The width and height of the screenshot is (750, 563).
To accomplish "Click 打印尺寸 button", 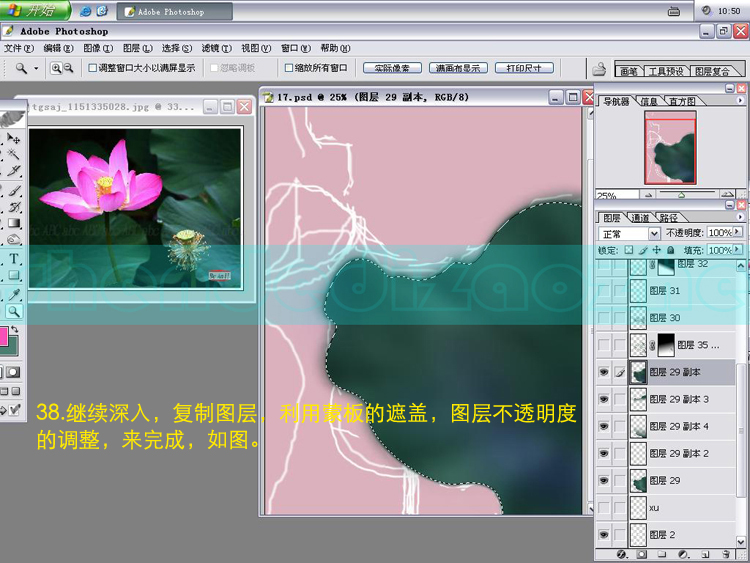I will pos(524,68).
